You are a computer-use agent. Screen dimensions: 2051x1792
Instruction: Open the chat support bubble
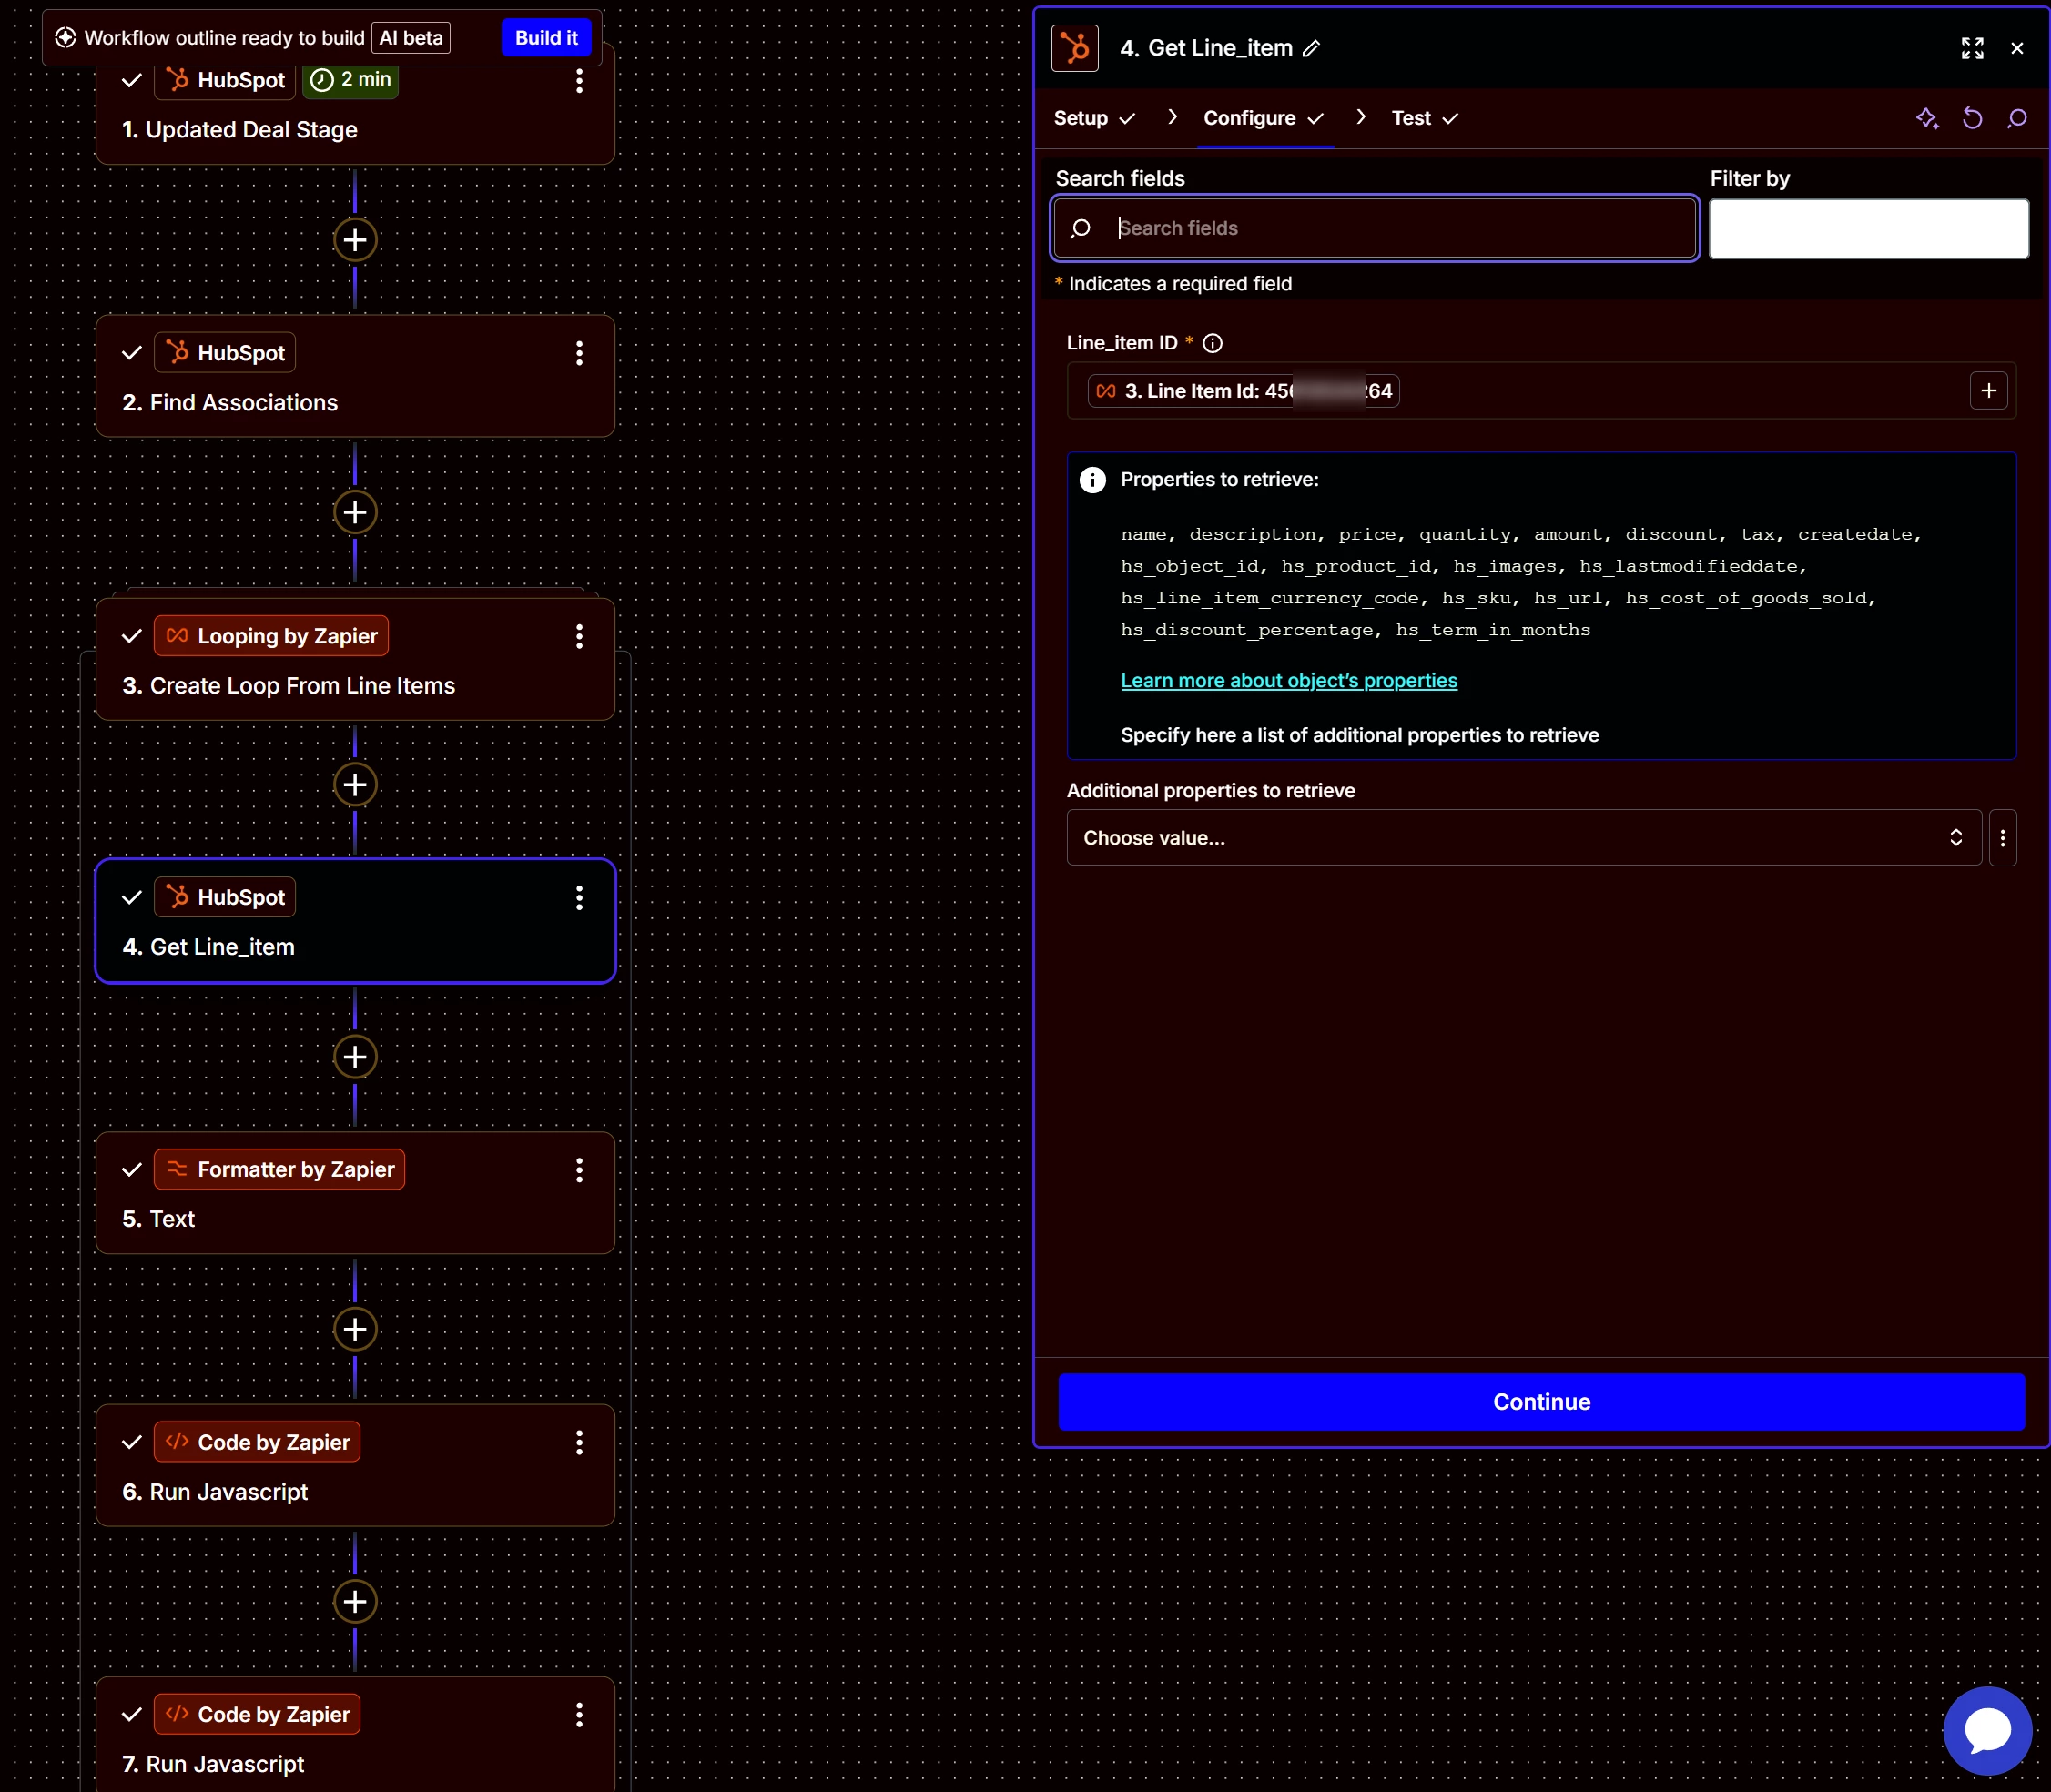click(1986, 1730)
